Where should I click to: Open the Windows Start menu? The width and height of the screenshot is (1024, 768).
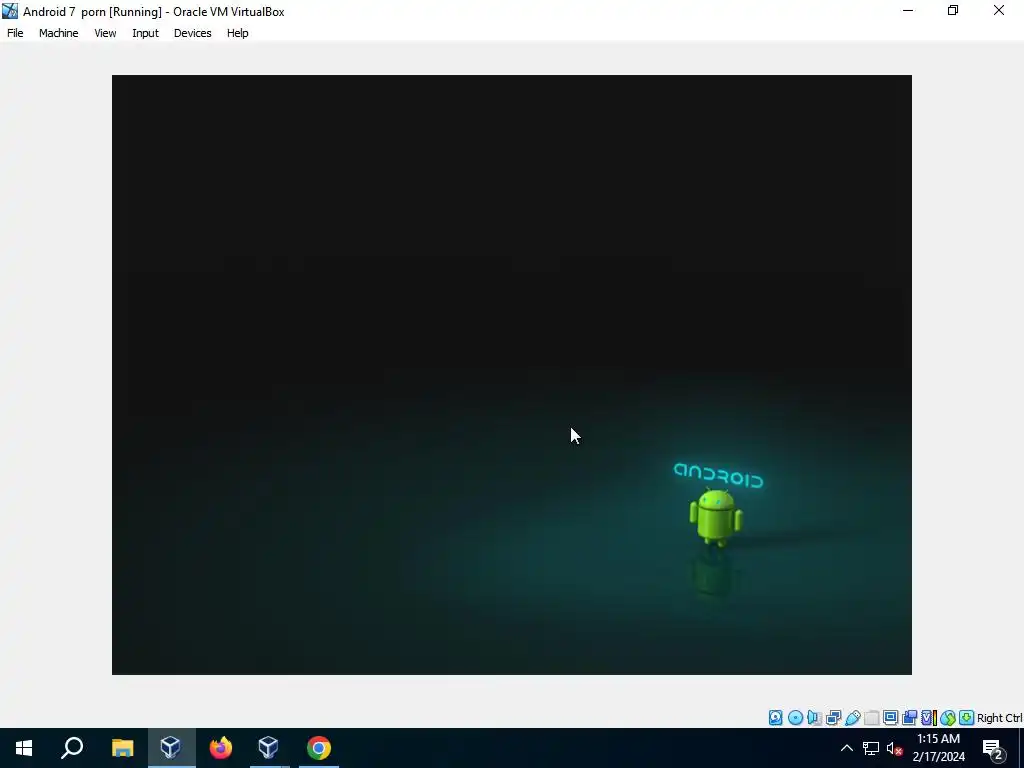(x=24, y=748)
